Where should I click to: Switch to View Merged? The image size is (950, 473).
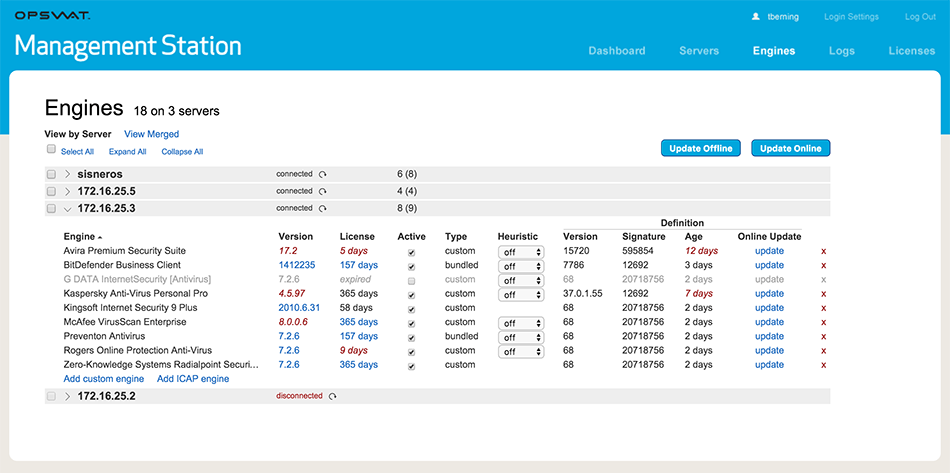(x=151, y=134)
